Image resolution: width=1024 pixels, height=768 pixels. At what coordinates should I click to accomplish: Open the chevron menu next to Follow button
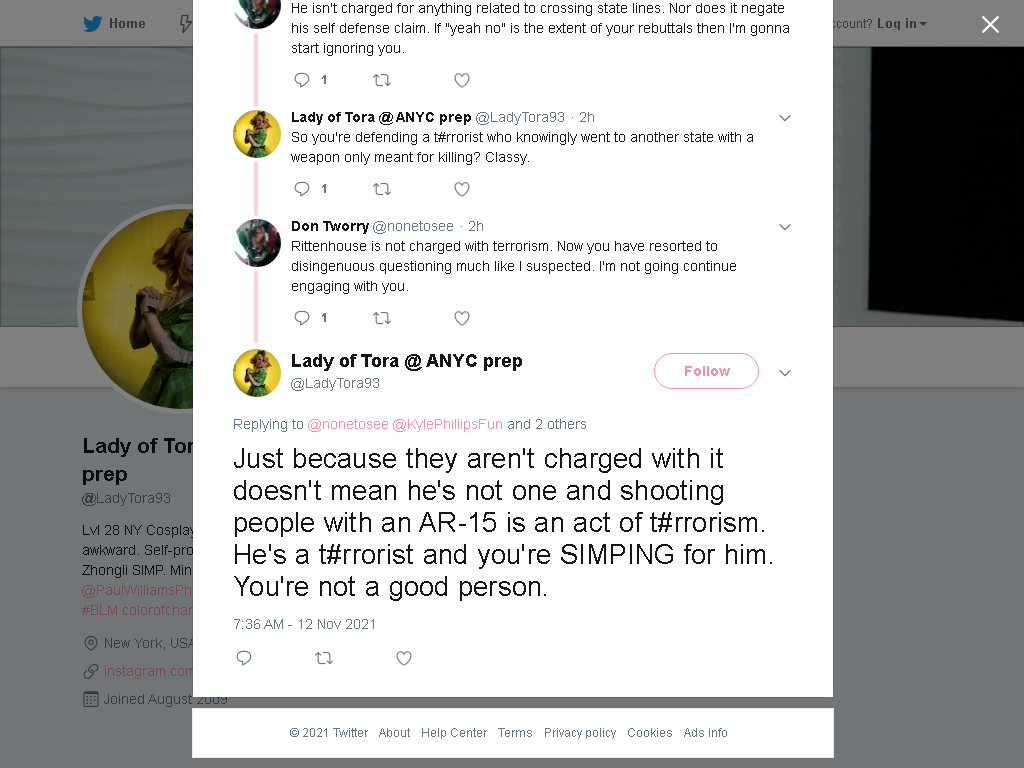pos(785,373)
